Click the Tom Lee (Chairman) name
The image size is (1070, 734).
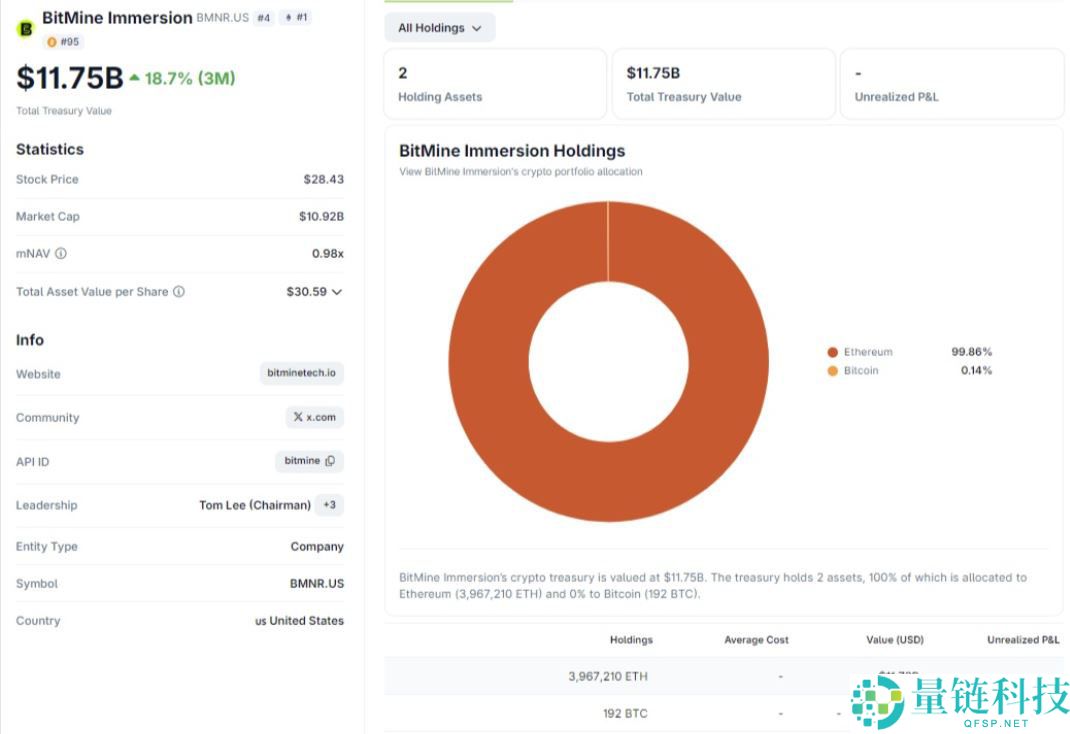coord(255,505)
